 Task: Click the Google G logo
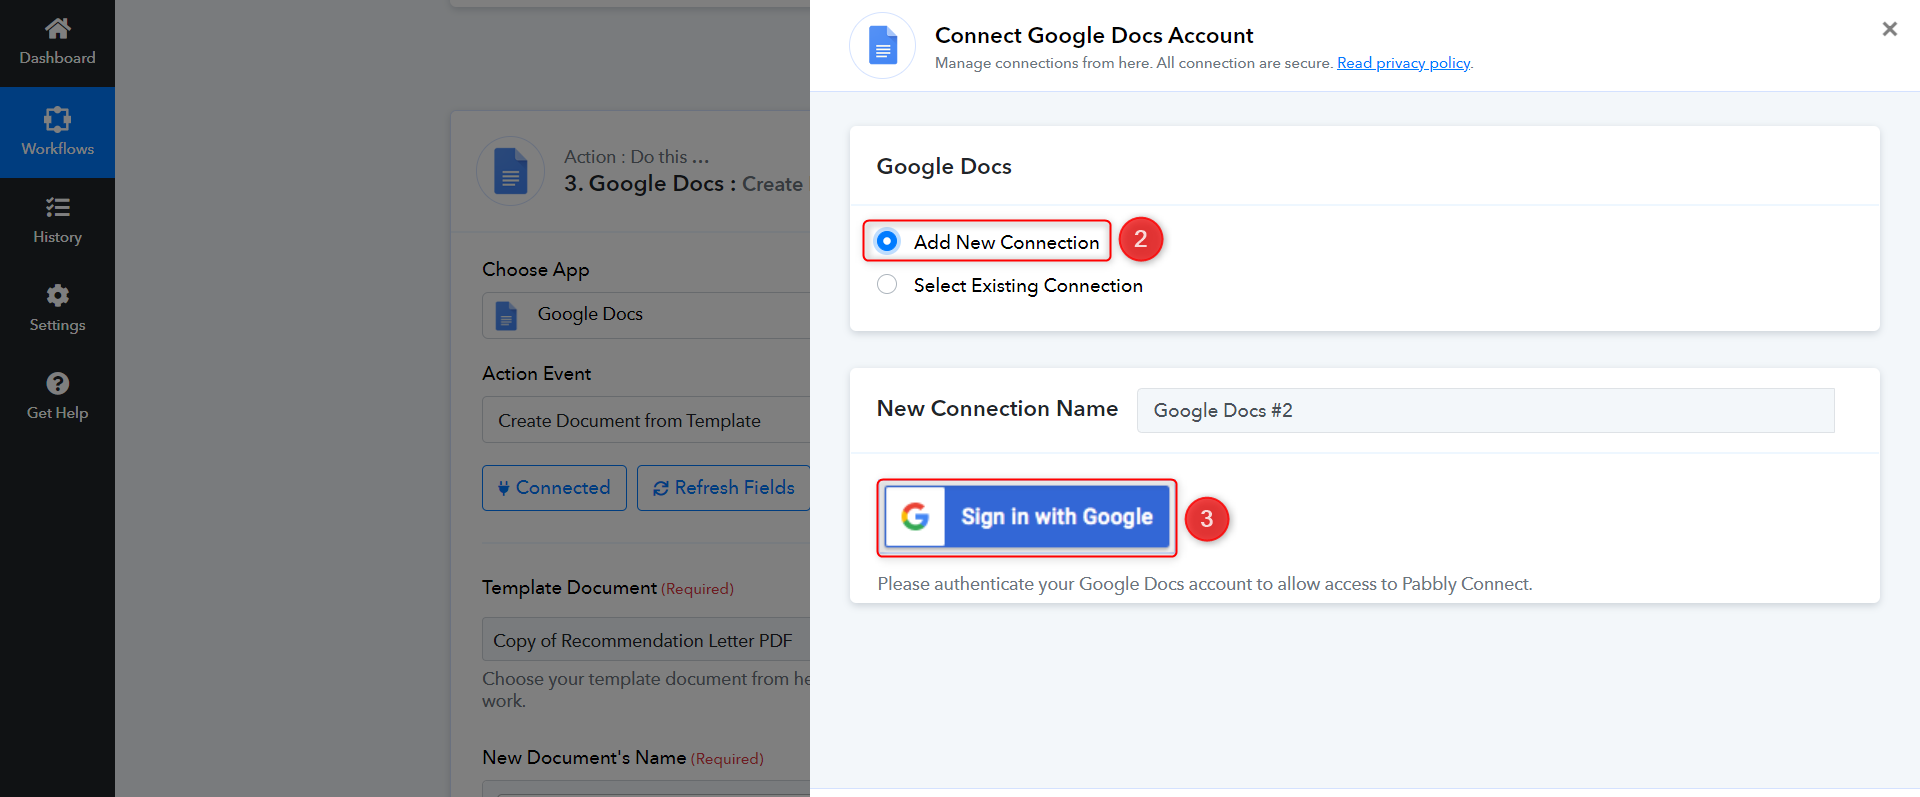pos(915,516)
